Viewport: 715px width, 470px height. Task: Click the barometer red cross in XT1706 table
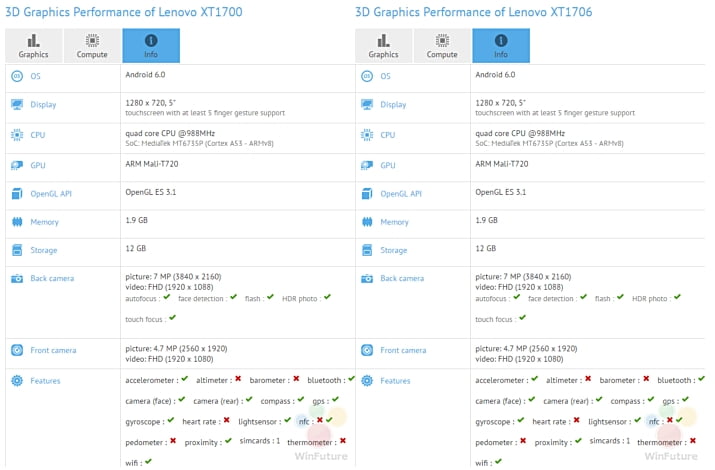pos(646,379)
